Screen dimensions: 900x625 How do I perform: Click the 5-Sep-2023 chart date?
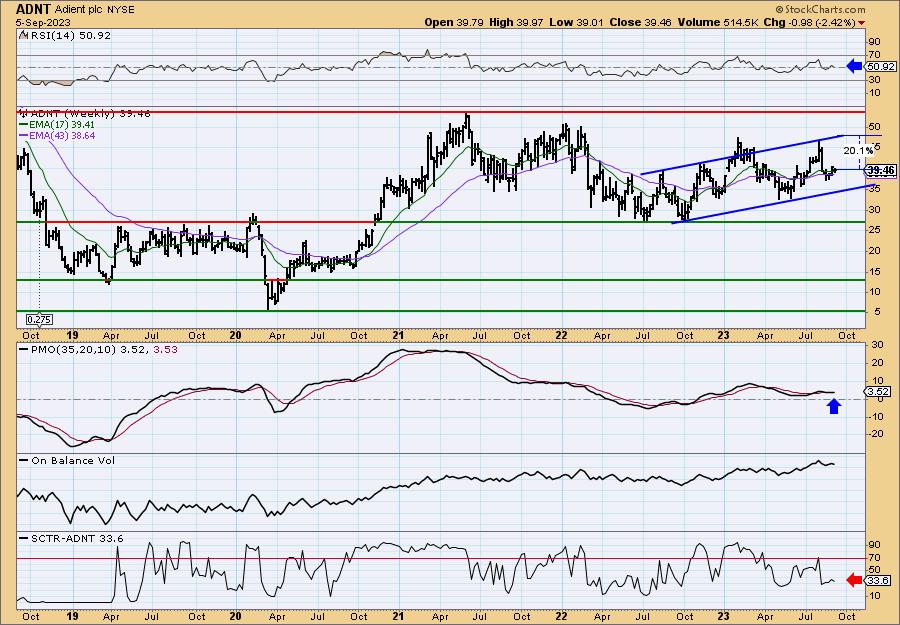[x=44, y=22]
